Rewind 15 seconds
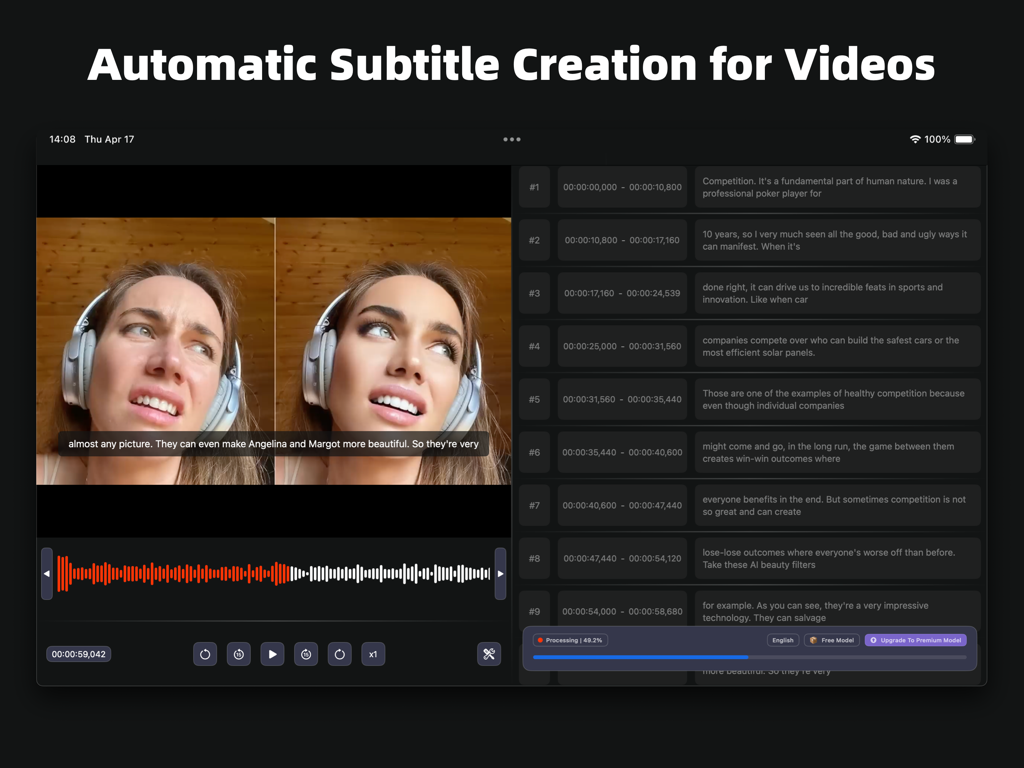 [x=238, y=654]
